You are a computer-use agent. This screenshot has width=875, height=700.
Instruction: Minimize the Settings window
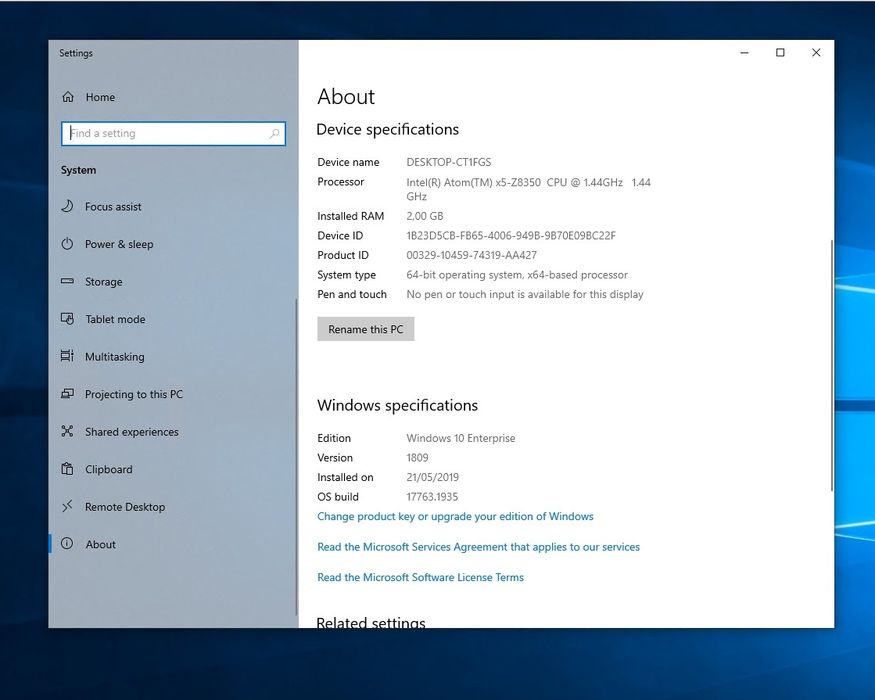pos(744,52)
